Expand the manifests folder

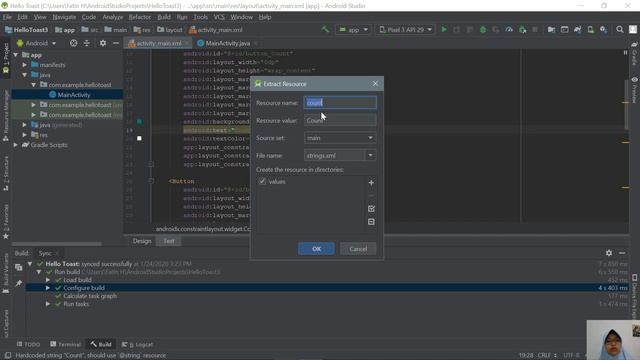(25, 65)
